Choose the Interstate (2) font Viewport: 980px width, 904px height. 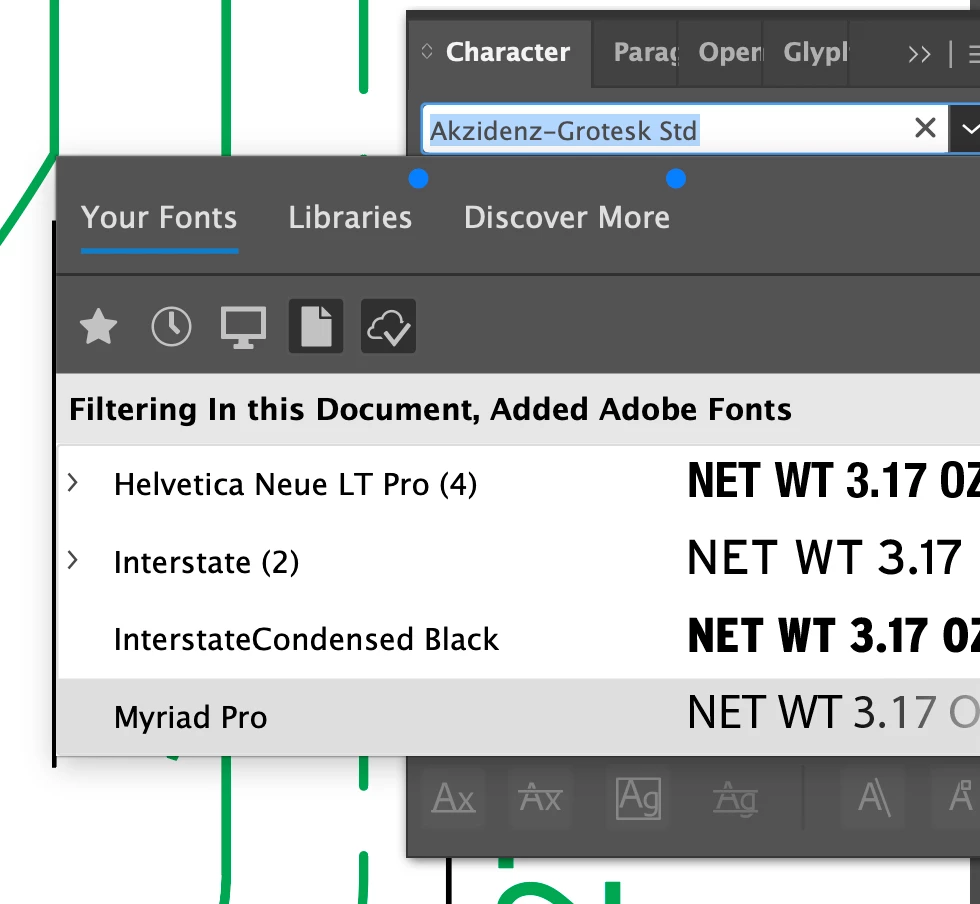tap(206, 562)
